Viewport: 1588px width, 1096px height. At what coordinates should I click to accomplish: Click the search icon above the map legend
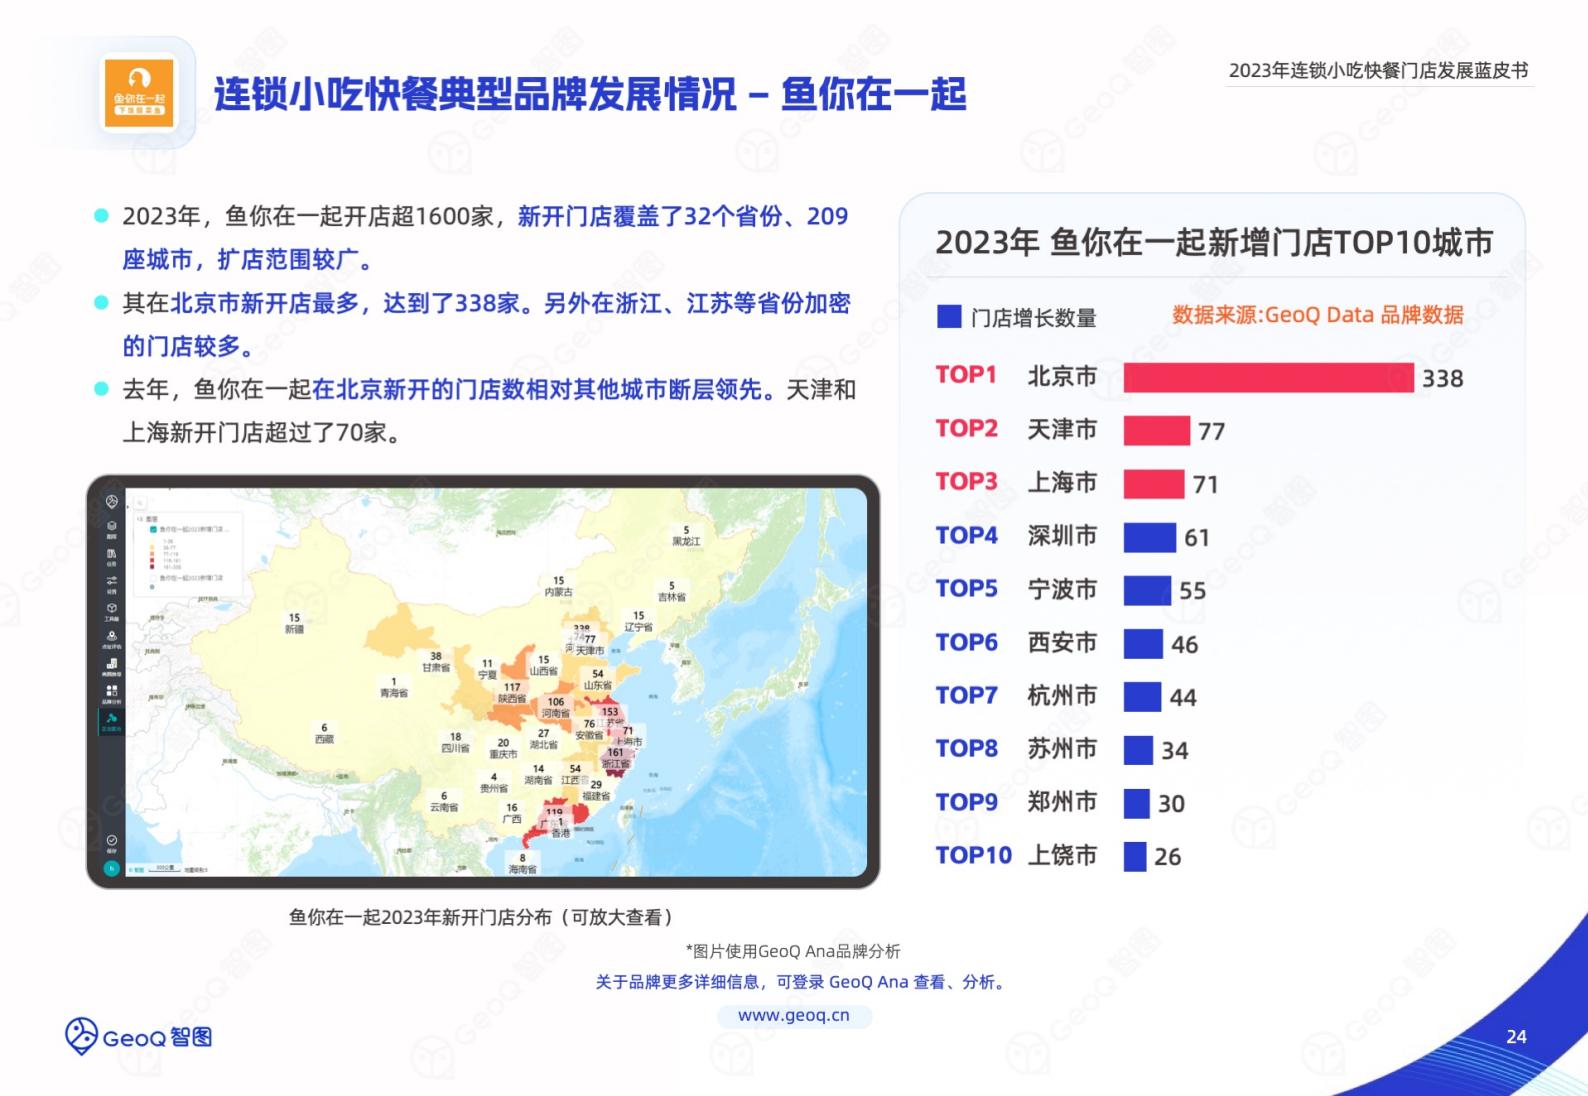click(x=140, y=503)
